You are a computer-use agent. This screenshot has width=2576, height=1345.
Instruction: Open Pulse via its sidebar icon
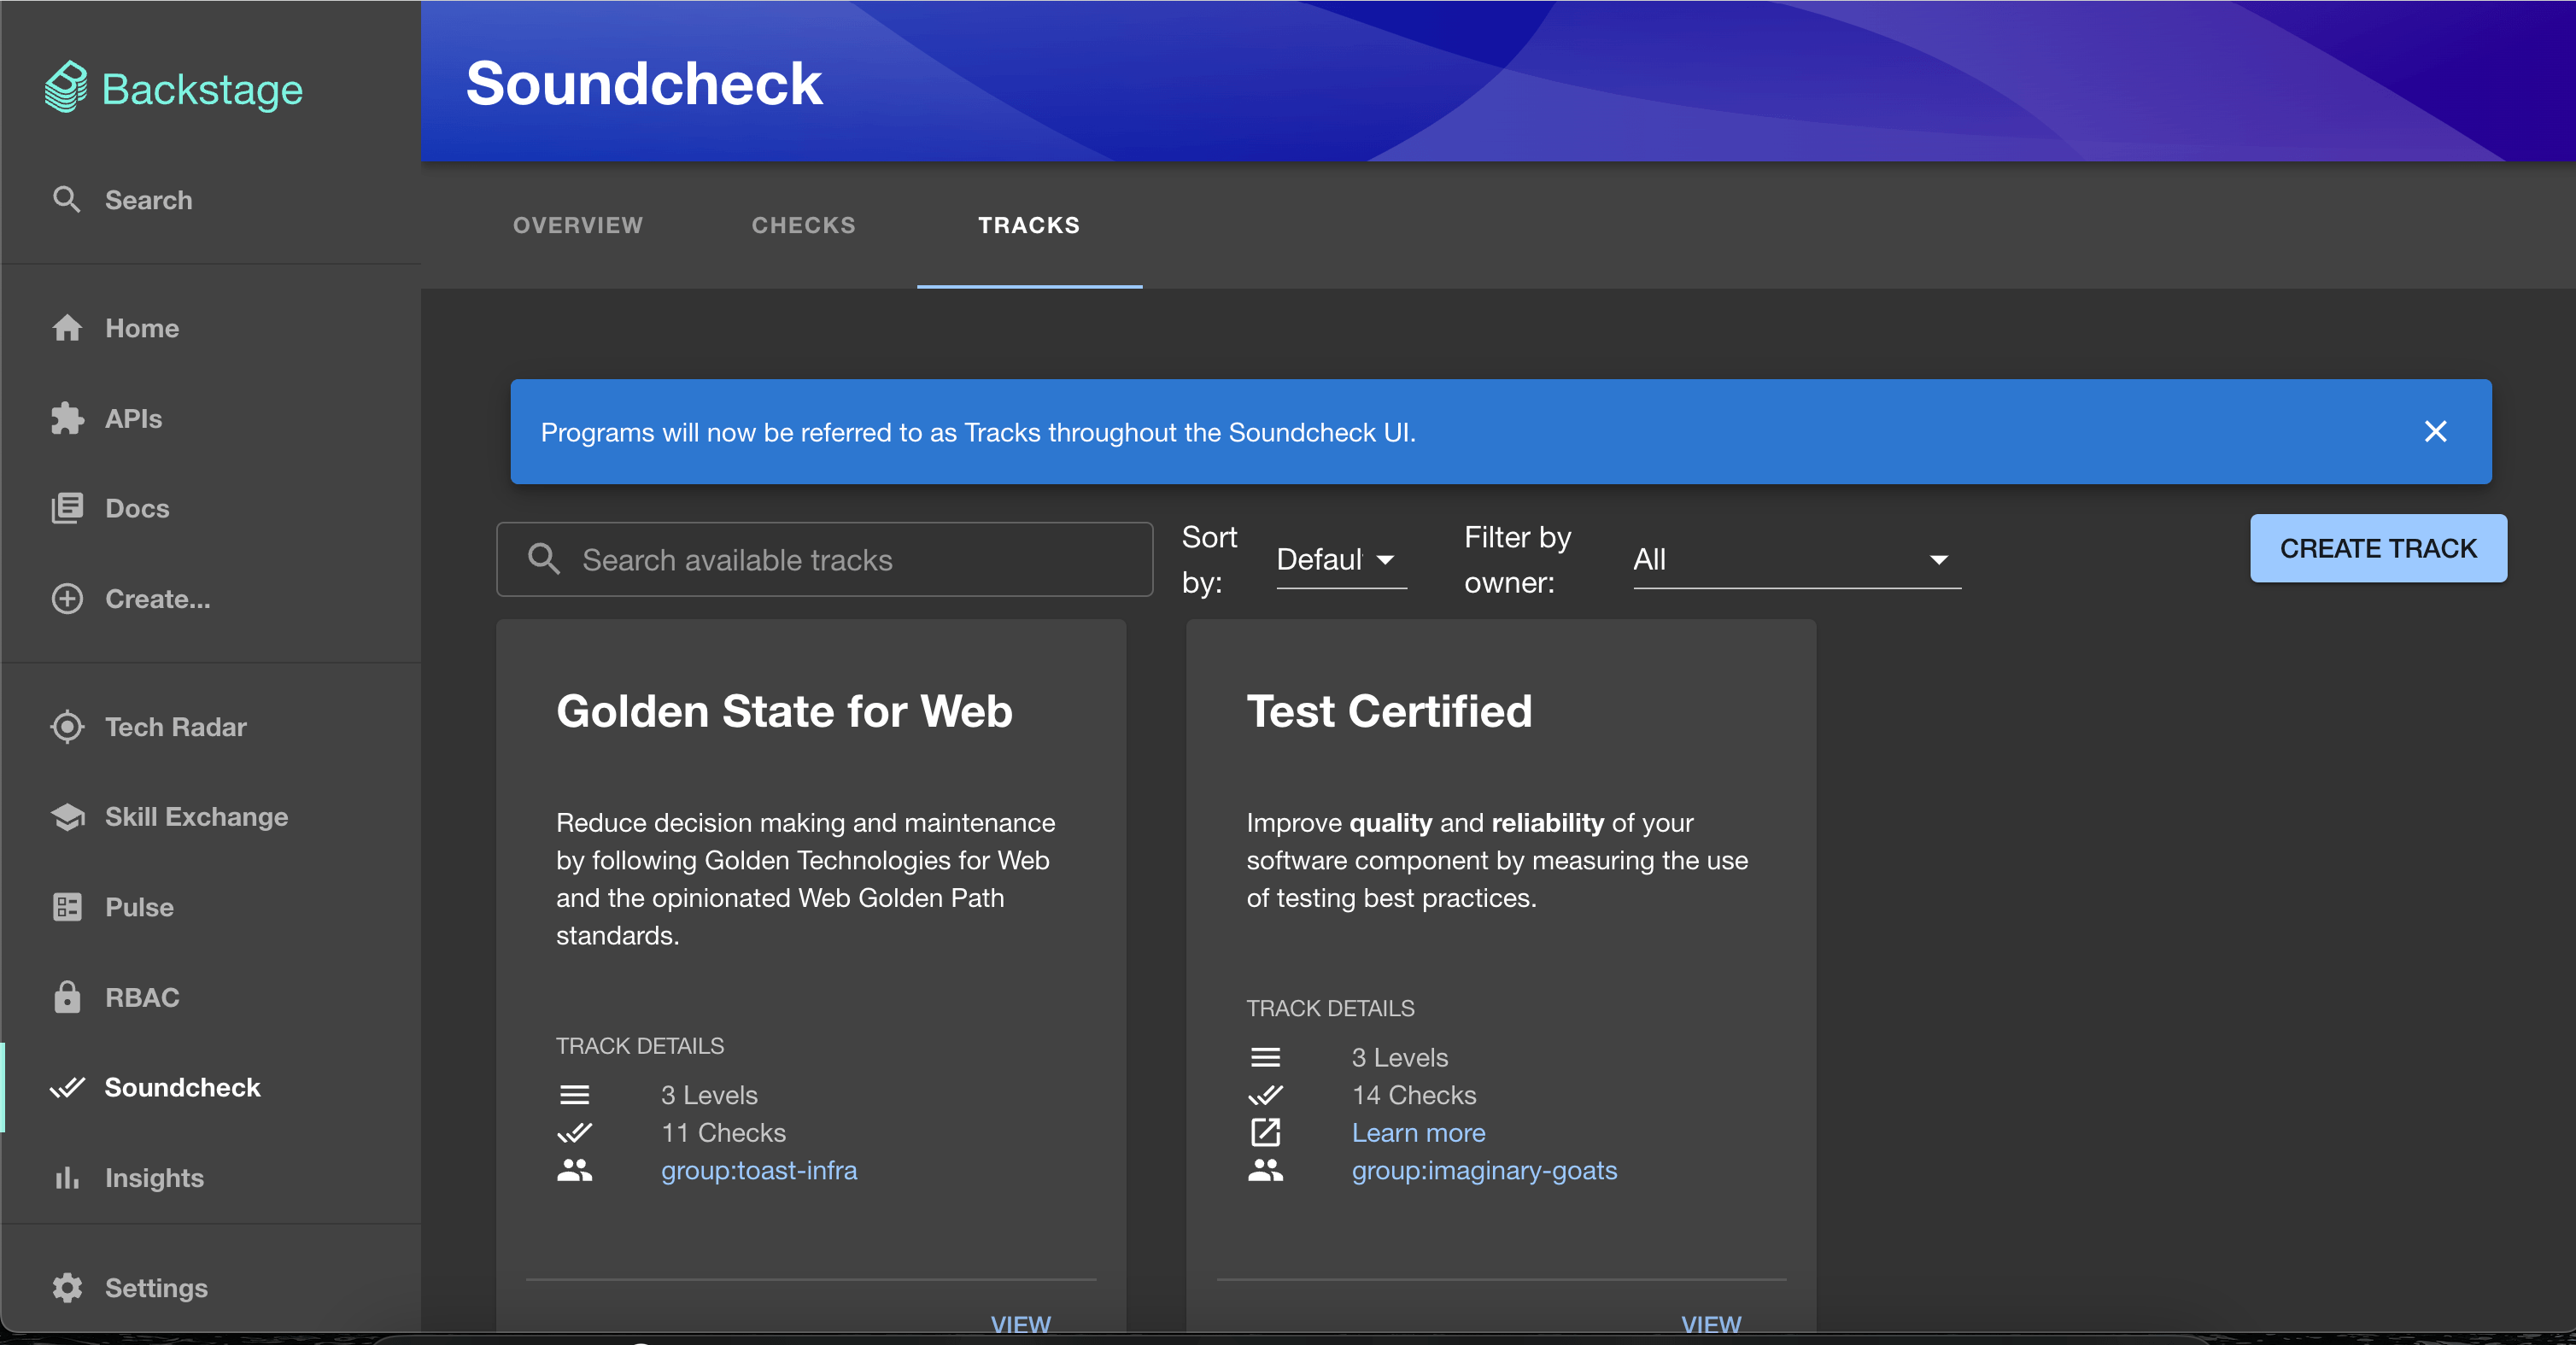pos(67,906)
